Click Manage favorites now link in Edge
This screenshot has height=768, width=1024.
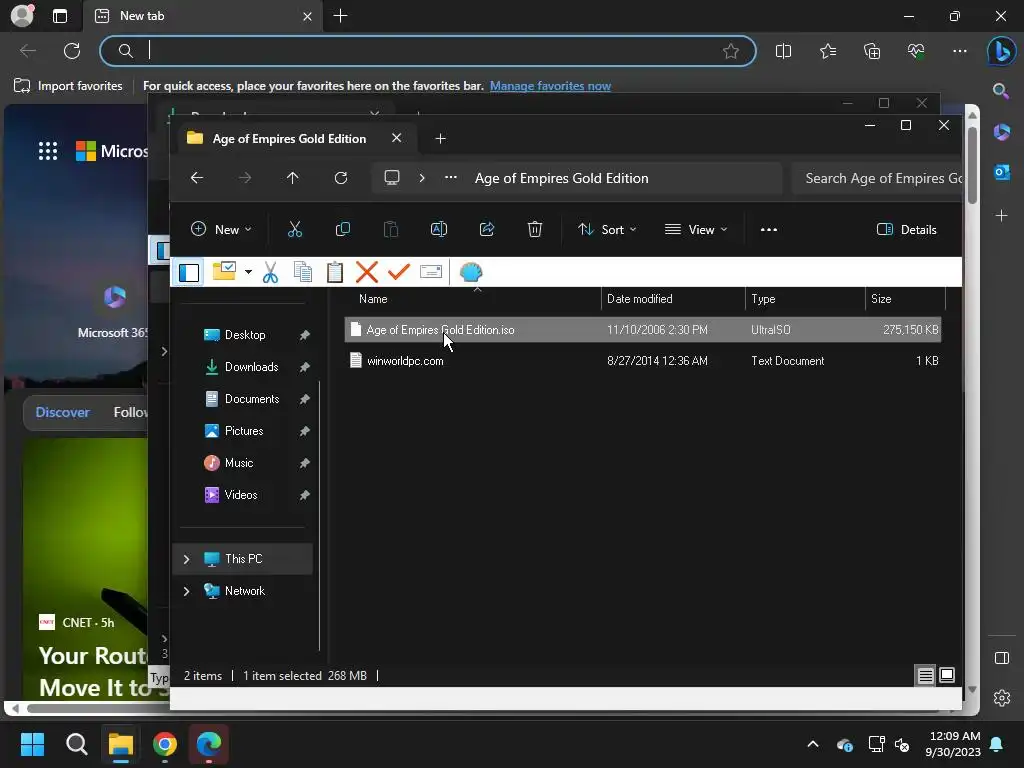tap(550, 86)
